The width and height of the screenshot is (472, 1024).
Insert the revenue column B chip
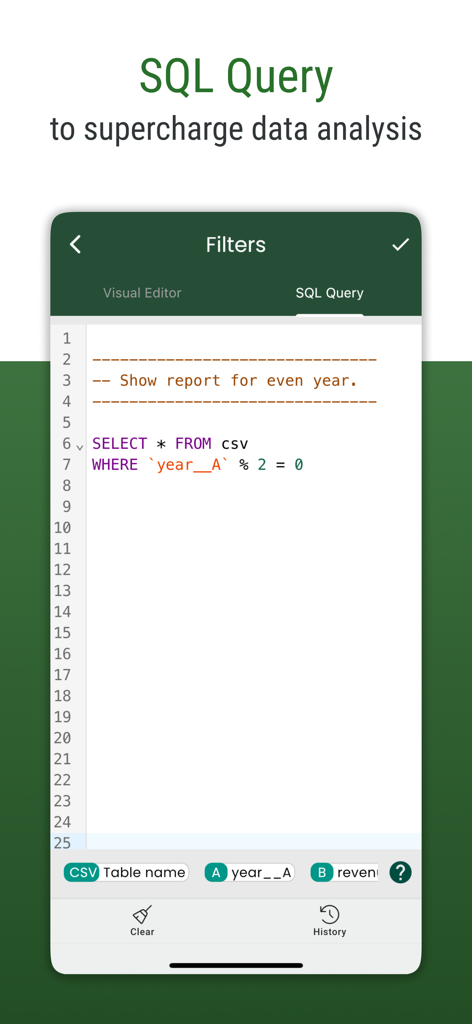click(x=344, y=872)
